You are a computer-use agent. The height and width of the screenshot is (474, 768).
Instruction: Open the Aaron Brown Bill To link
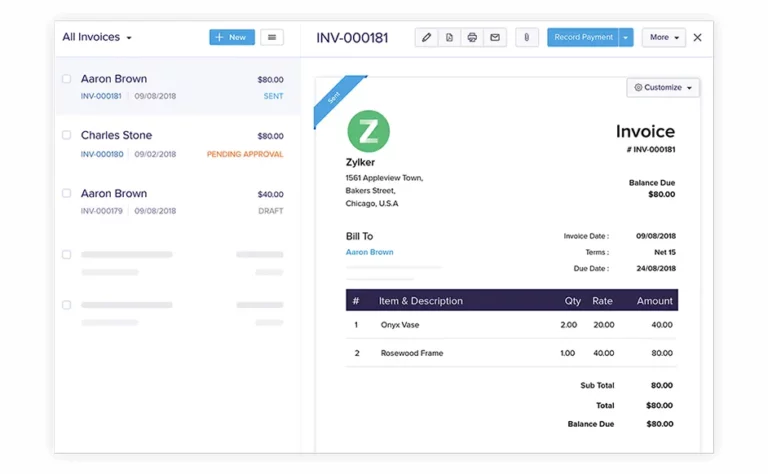click(369, 252)
